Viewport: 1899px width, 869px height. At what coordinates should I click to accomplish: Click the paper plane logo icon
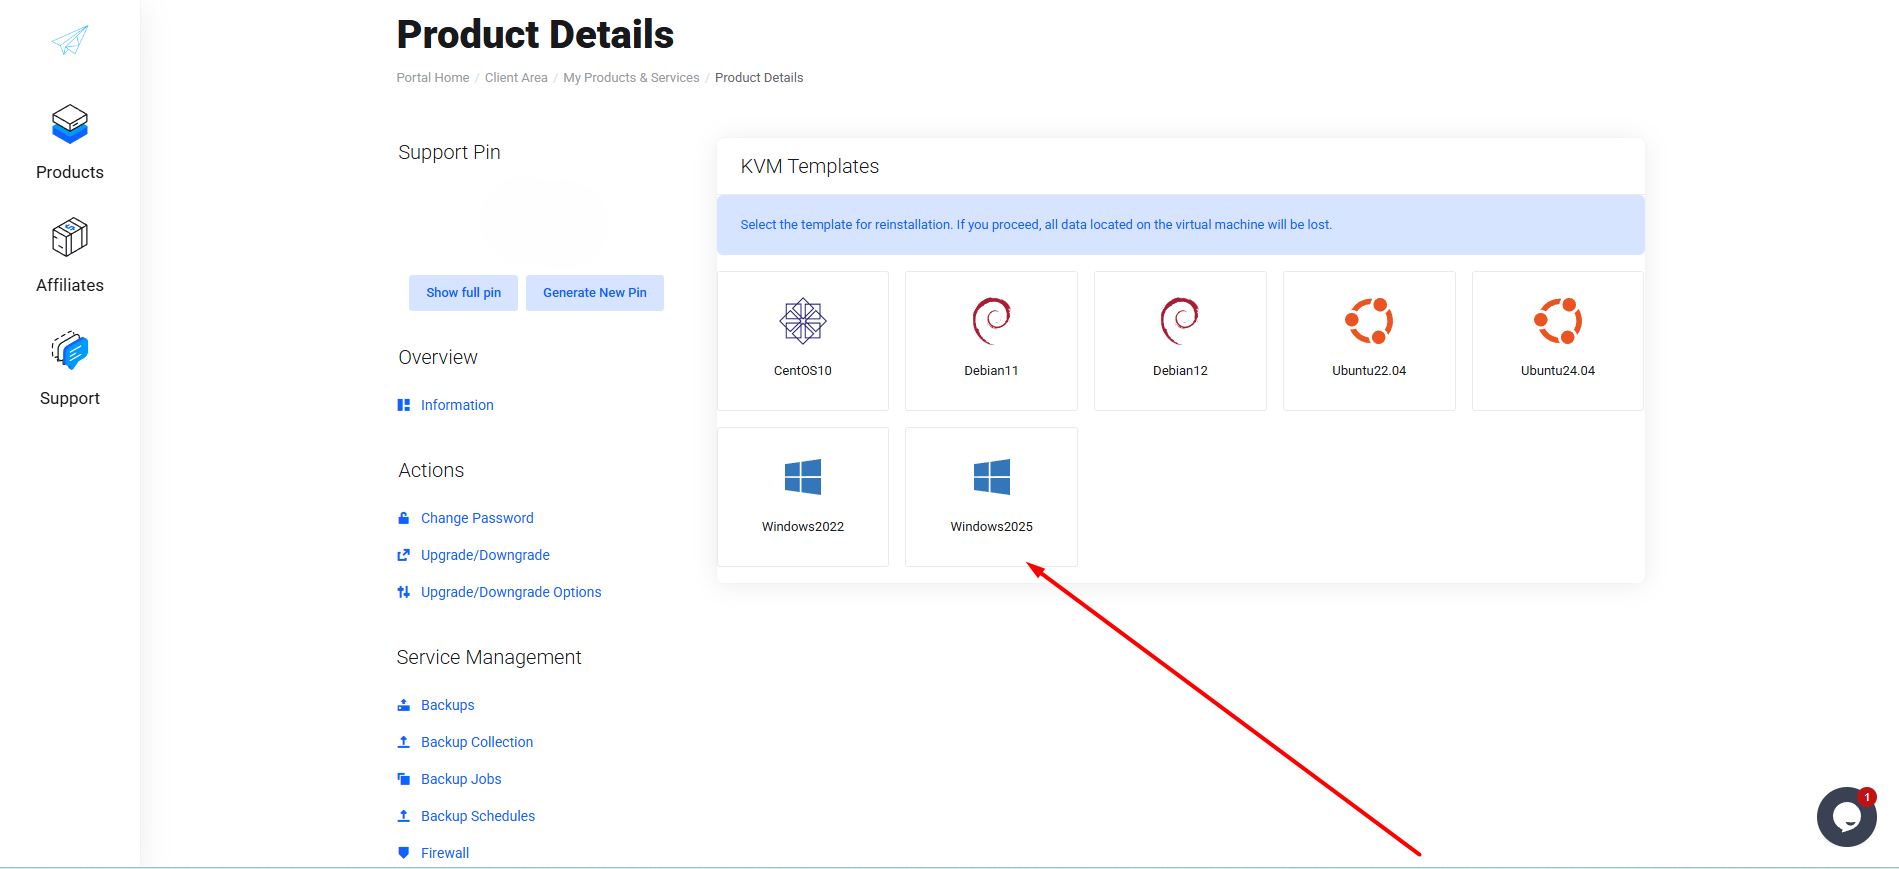click(x=70, y=40)
